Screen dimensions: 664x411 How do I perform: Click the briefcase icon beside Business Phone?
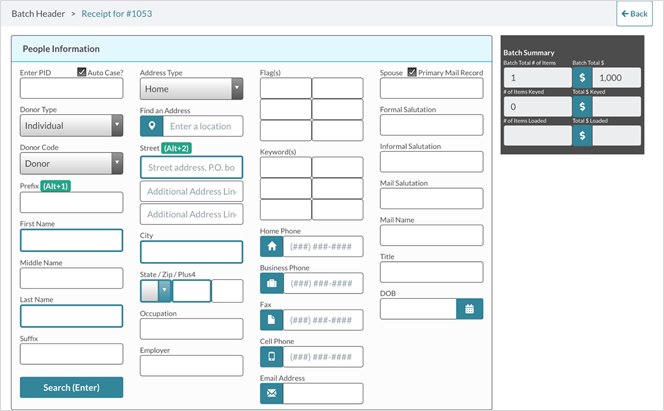point(272,283)
